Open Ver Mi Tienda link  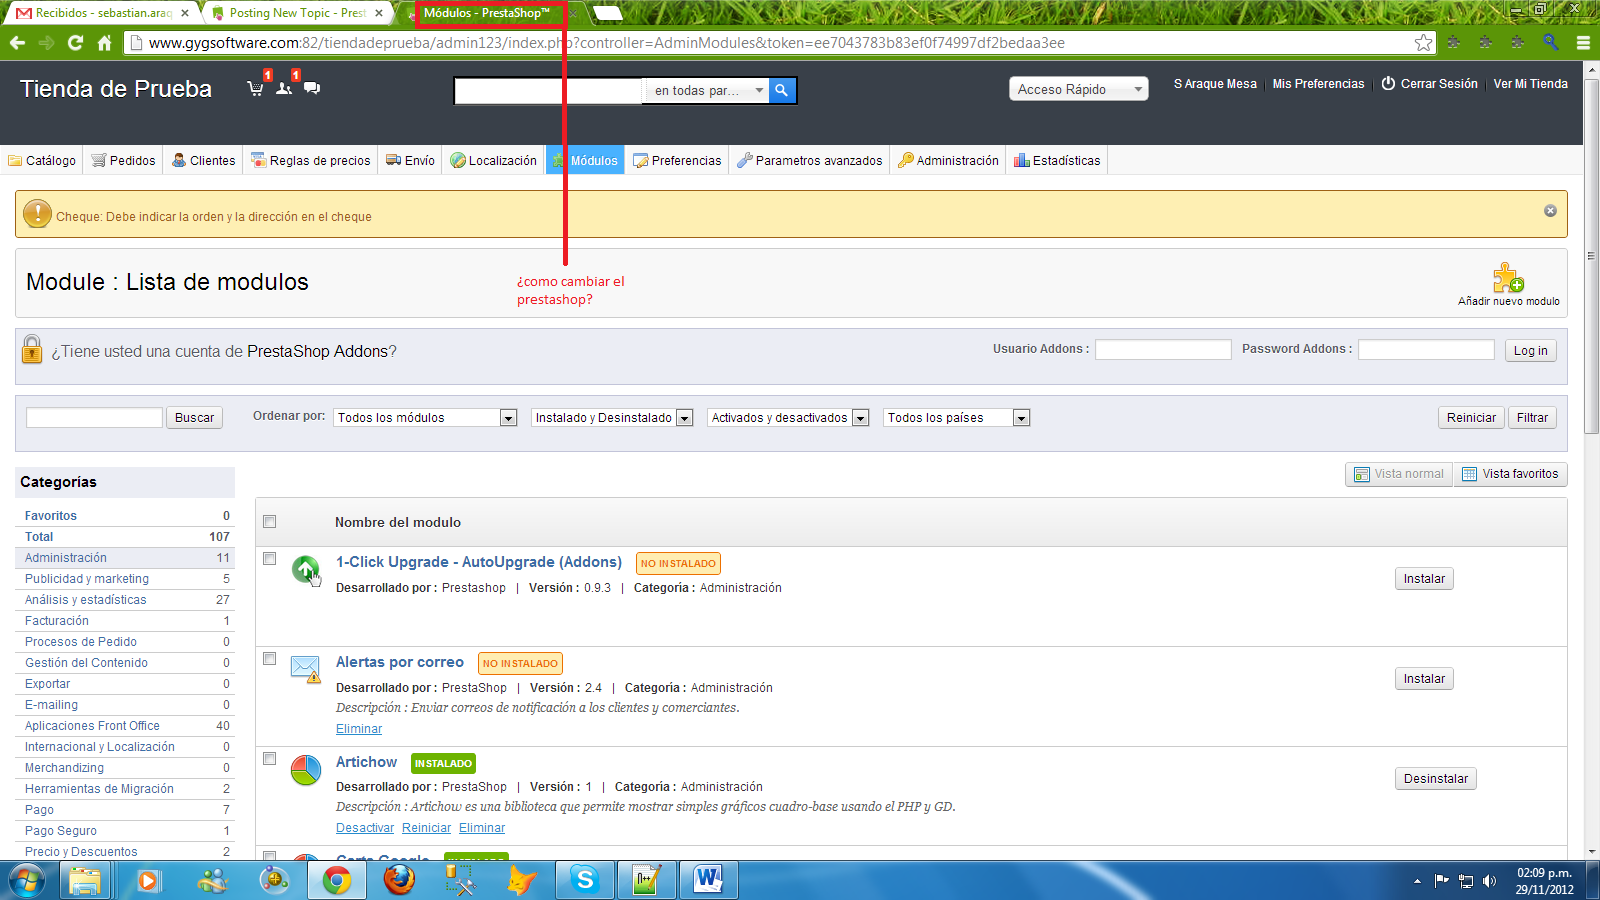tap(1530, 84)
